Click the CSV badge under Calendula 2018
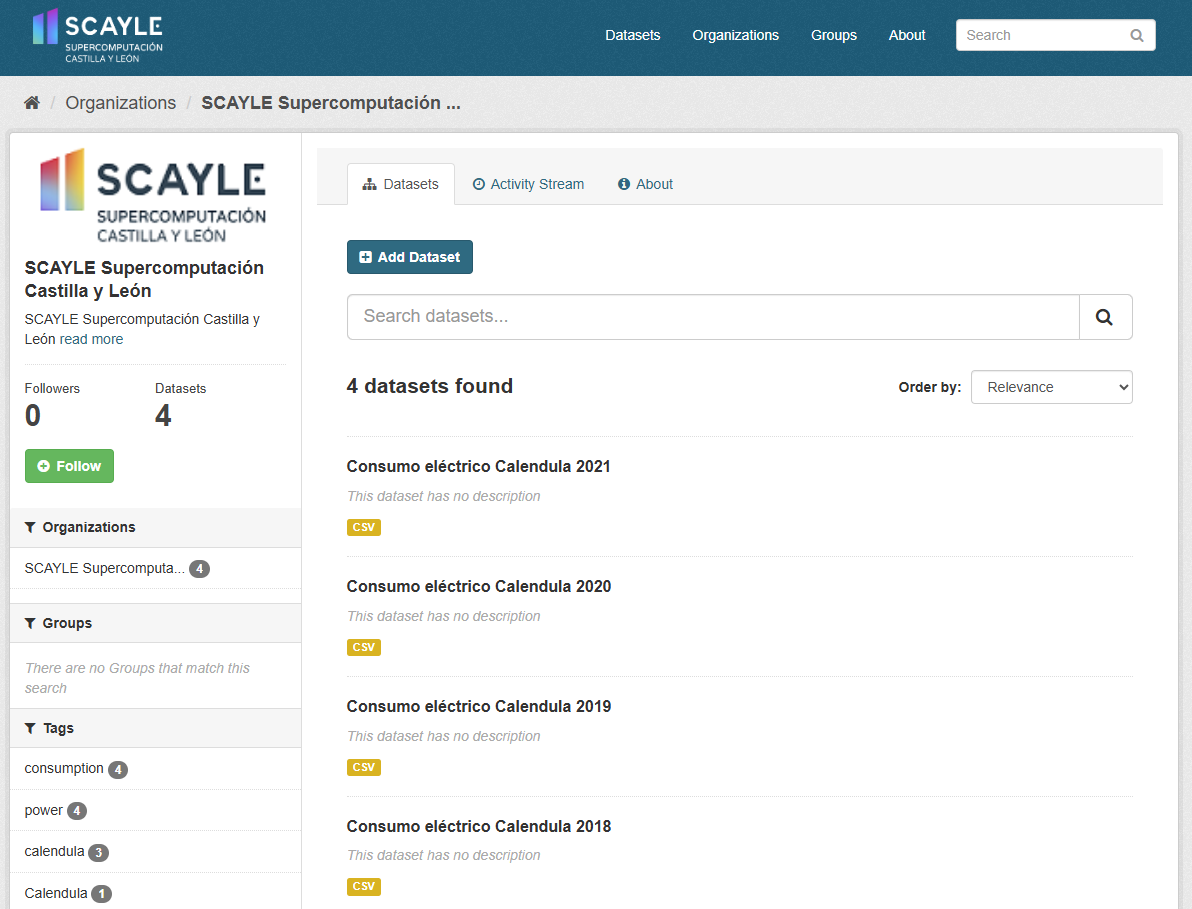Image resolution: width=1192 pixels, height=909 pixels. coord(363,887)
